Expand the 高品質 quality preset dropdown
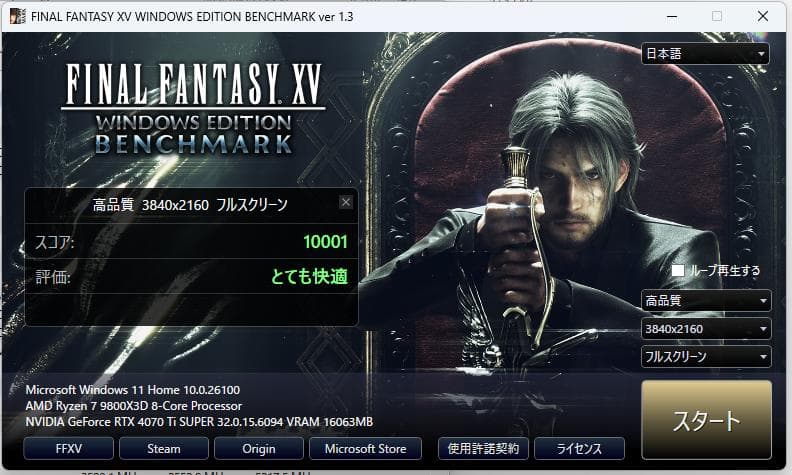Screen dimensions: 792x475 tap(706, 301)
